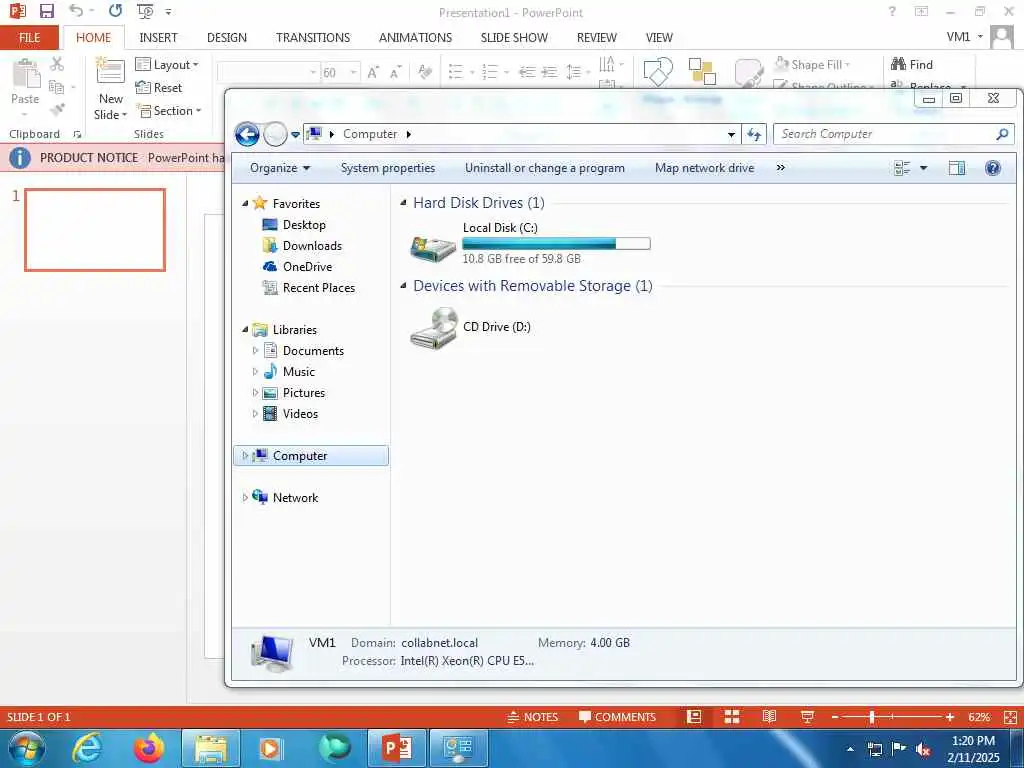
Task: Expand the Documents library node
Action: [255, 351]
